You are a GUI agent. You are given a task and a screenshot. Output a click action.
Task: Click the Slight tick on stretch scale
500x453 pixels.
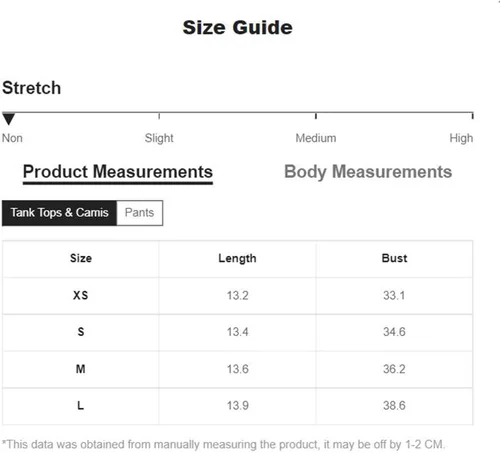click(159, 116)
